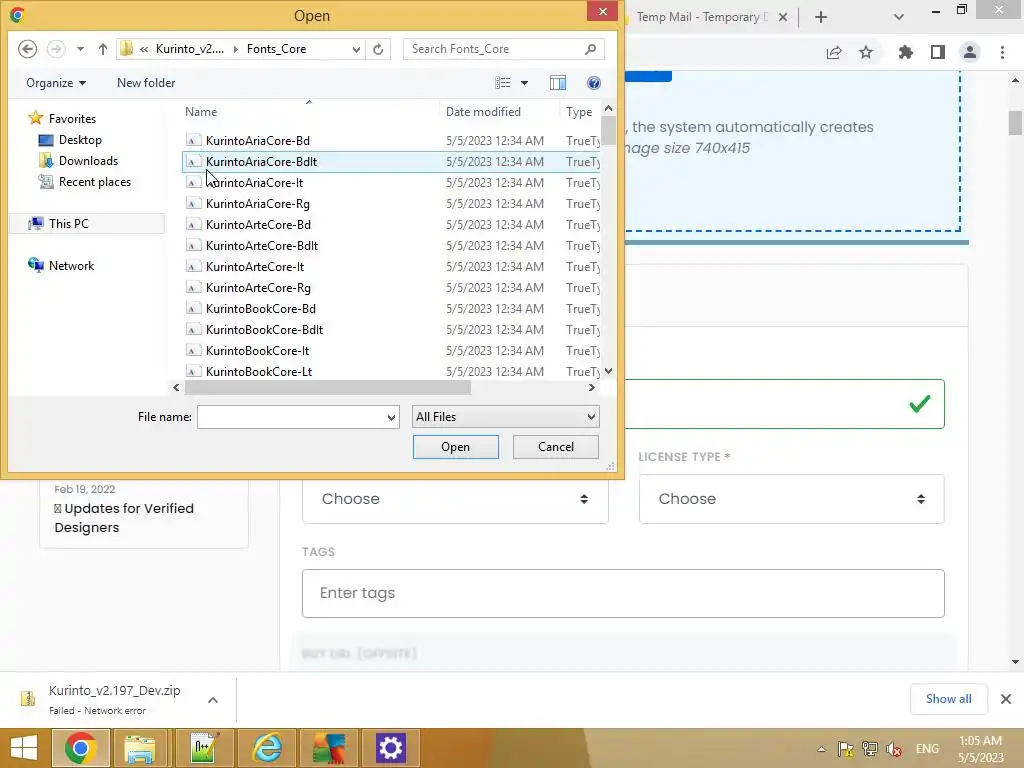The width and height of the screenshot is (1024, 768).
Task: Expand Kurinto_v2.197_Dev.zip download options
Action: [x=213, y=700]
